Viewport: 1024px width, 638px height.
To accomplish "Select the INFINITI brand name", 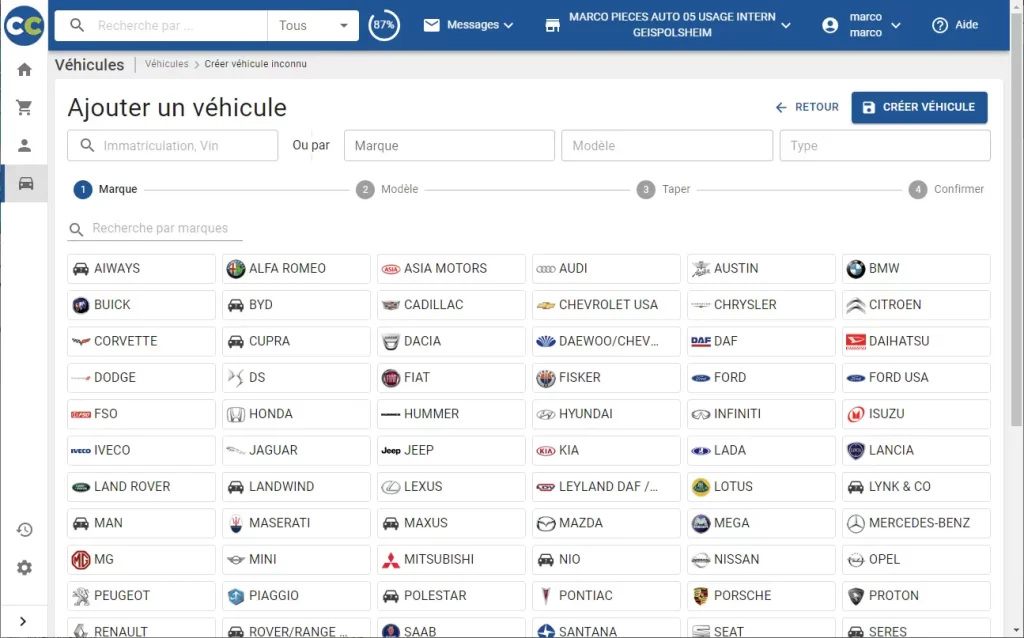I will tap(737, 414).
